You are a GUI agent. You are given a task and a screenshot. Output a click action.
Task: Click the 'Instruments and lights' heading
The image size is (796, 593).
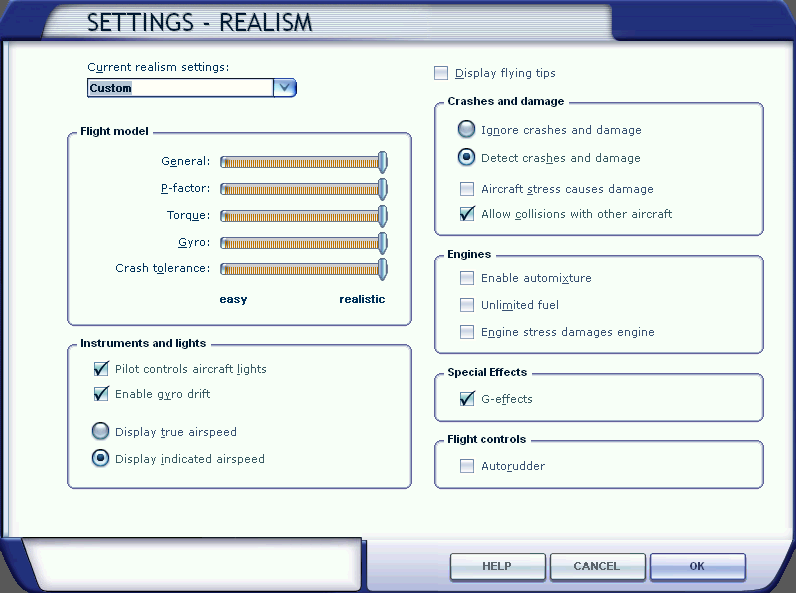(143, 343)
